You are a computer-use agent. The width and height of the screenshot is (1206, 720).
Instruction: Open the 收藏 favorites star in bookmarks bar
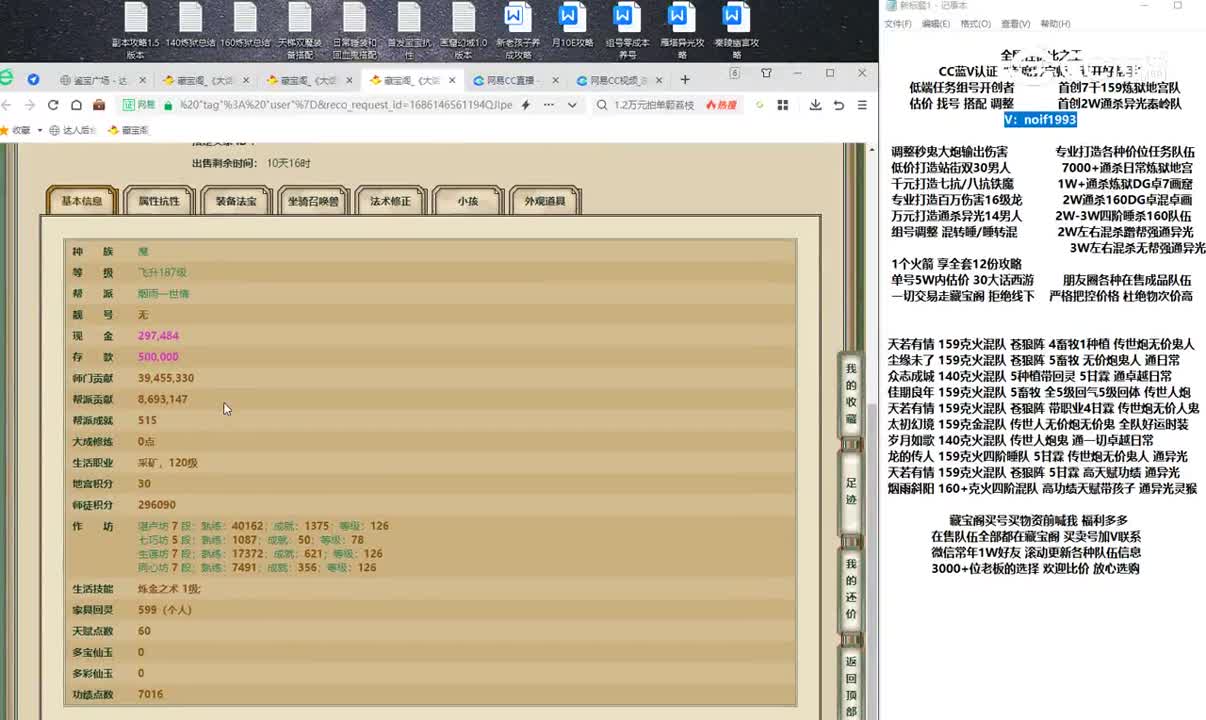(x=16, y=130)
